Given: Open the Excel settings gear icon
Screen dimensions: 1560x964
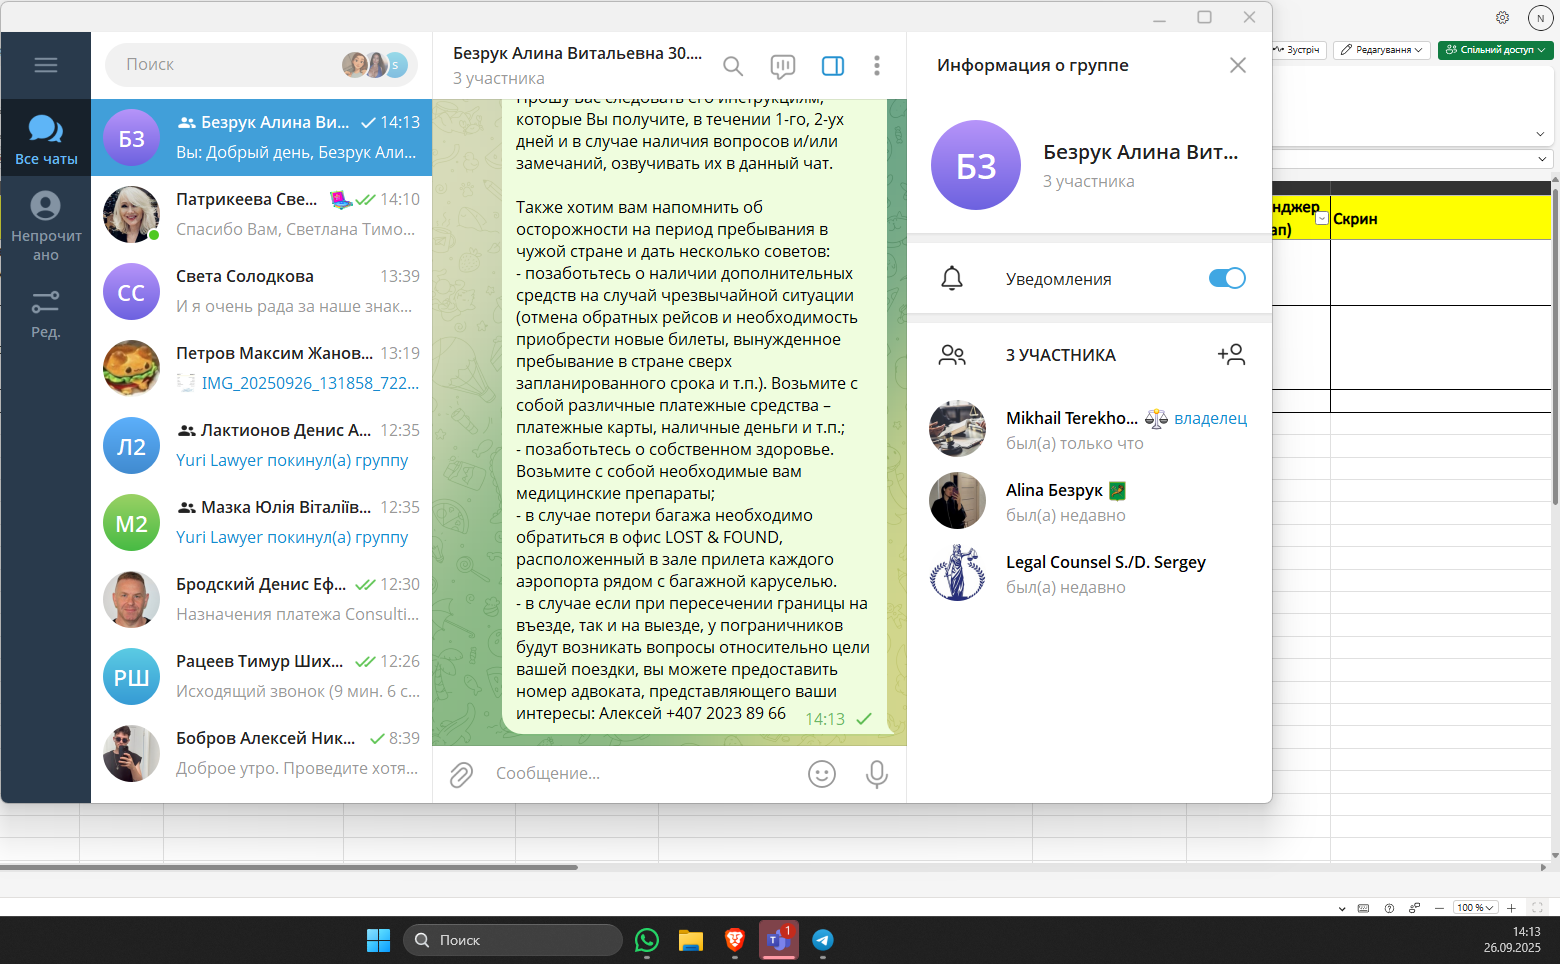Looking at the screenshot, I should (x=1502, y=17).
